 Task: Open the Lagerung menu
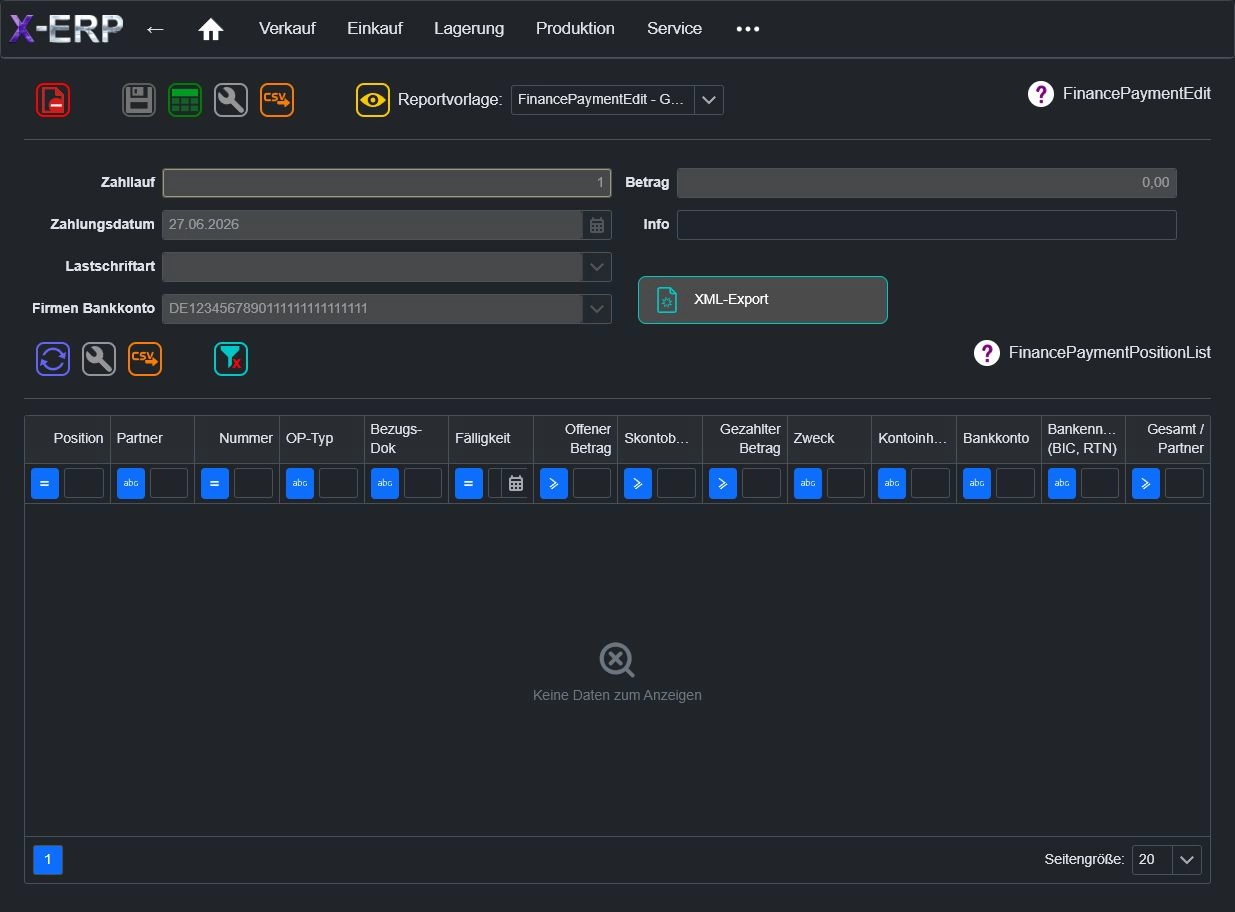point(469,29)
